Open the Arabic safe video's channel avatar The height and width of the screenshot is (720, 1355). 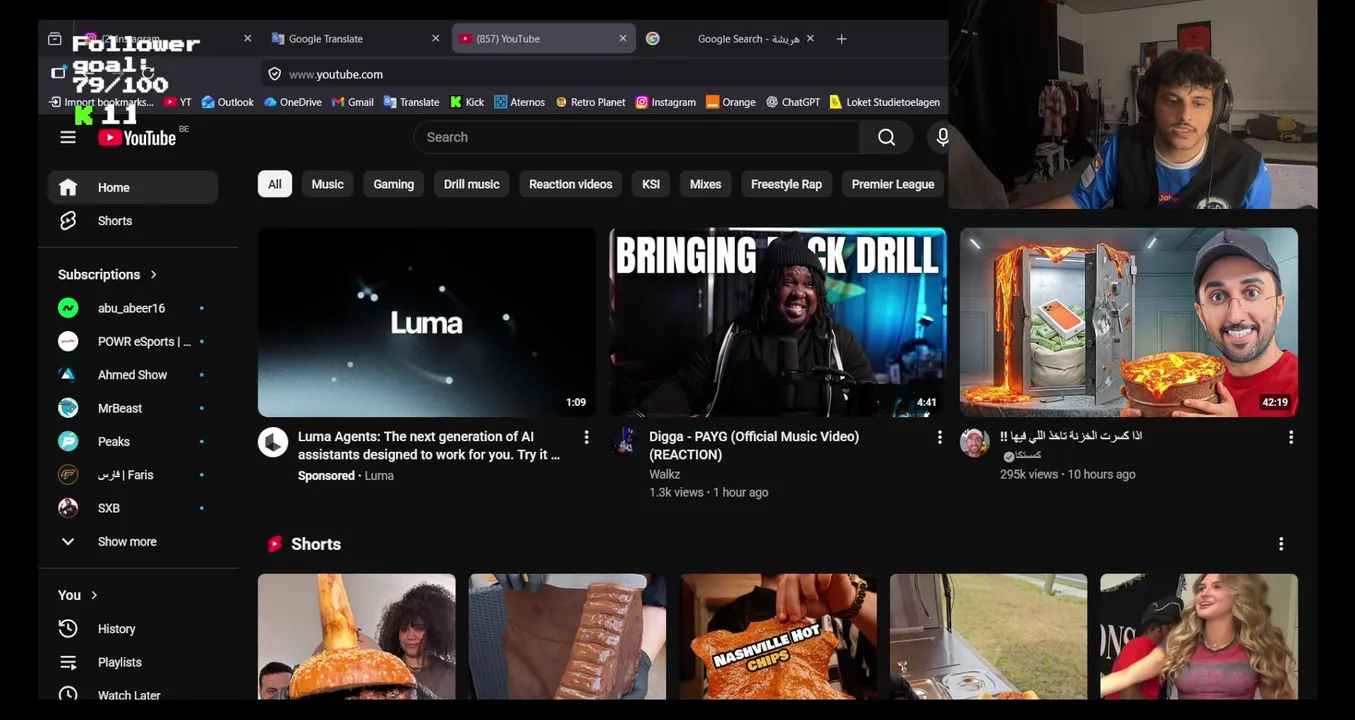point(975,442)
